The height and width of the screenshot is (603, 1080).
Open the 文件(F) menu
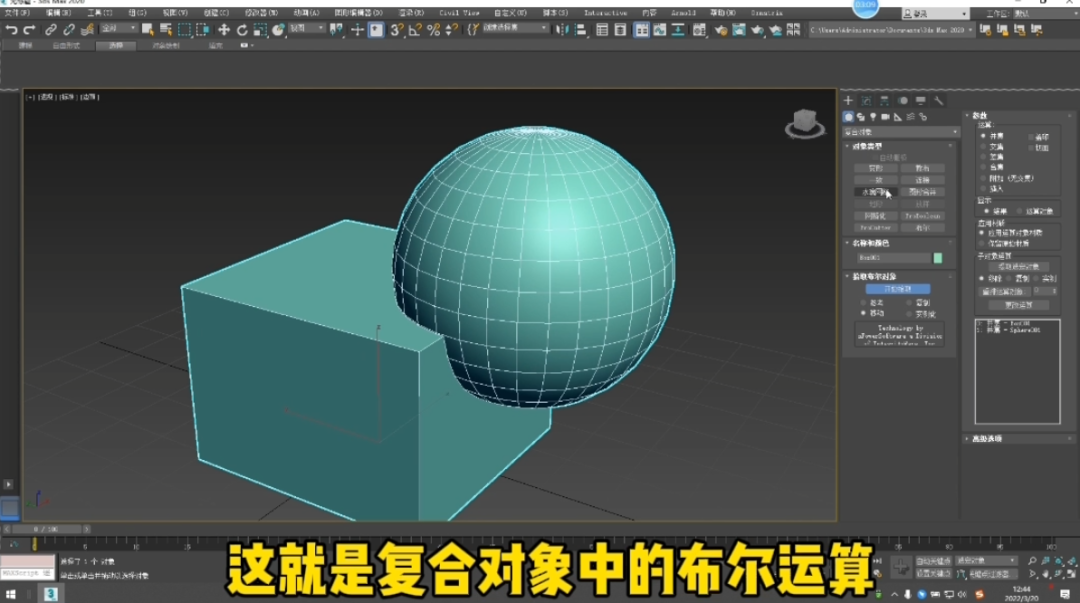[17, 12]
